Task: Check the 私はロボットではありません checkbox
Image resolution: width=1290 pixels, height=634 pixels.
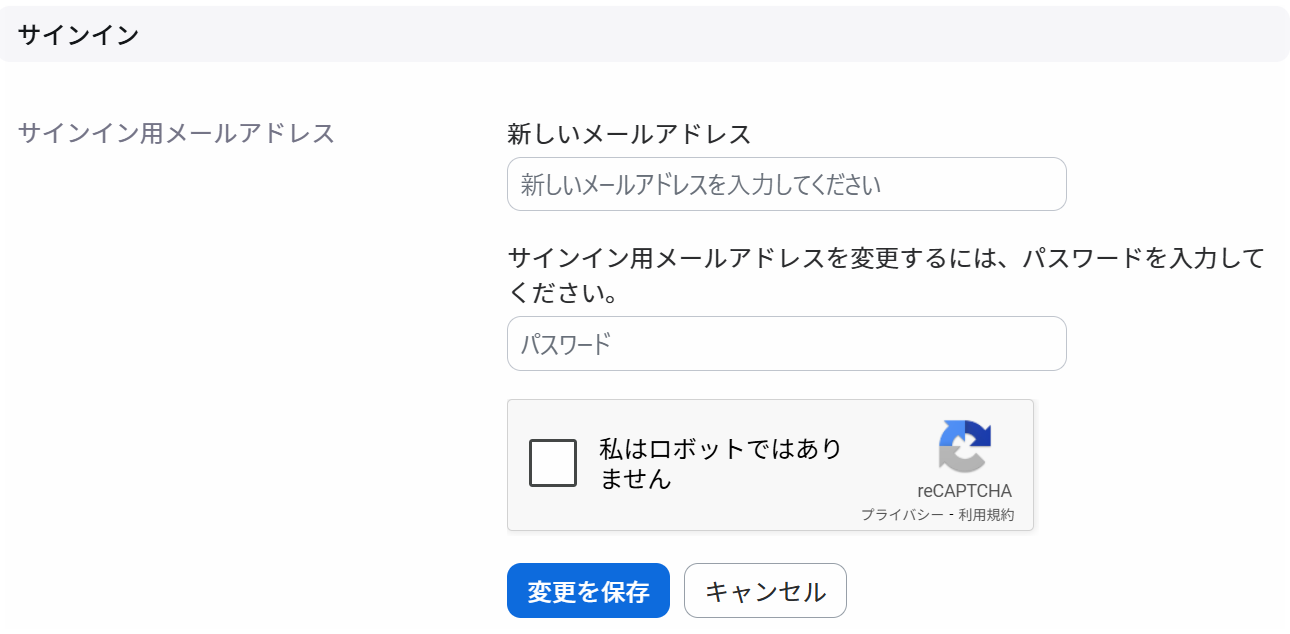Action: coord(553,463)
